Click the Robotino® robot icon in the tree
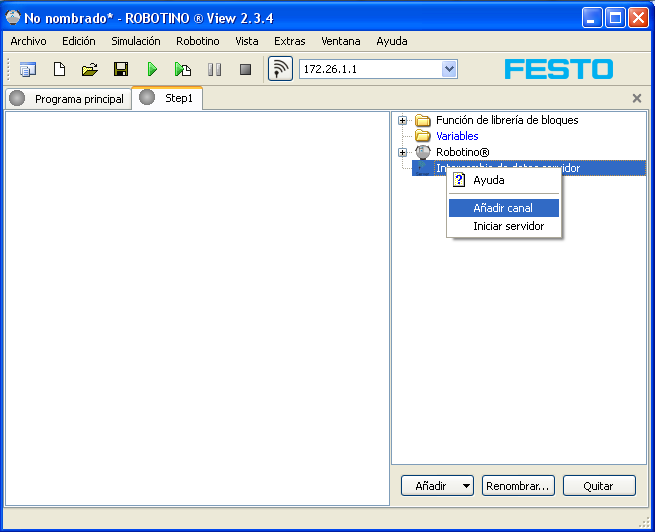Screen dimensions: 655x532 tap(423, 152)
